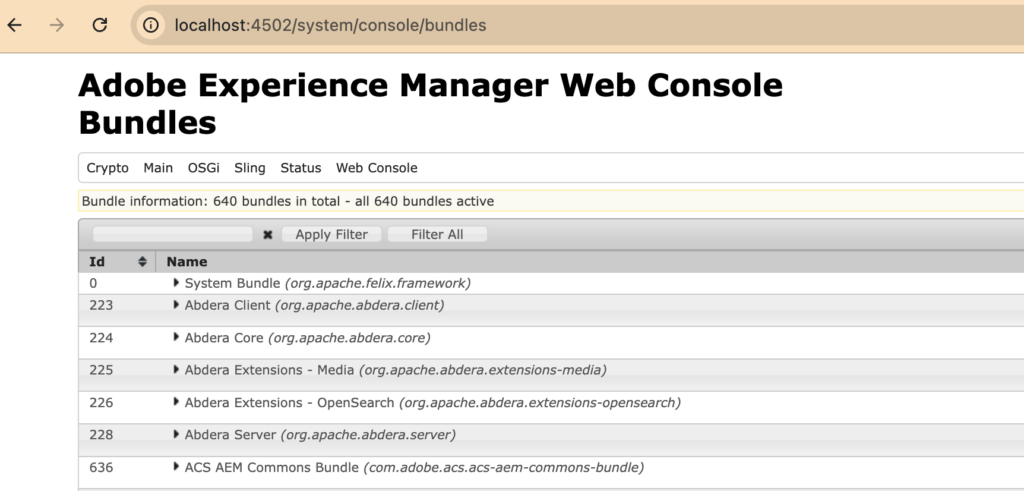Expand the Abdera Extensions - OpenSearch row

click(x=177, y=403)
